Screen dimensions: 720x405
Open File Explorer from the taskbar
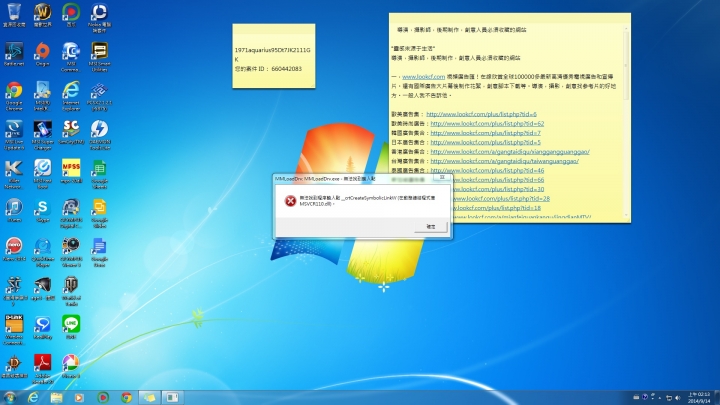coord(56,398)
